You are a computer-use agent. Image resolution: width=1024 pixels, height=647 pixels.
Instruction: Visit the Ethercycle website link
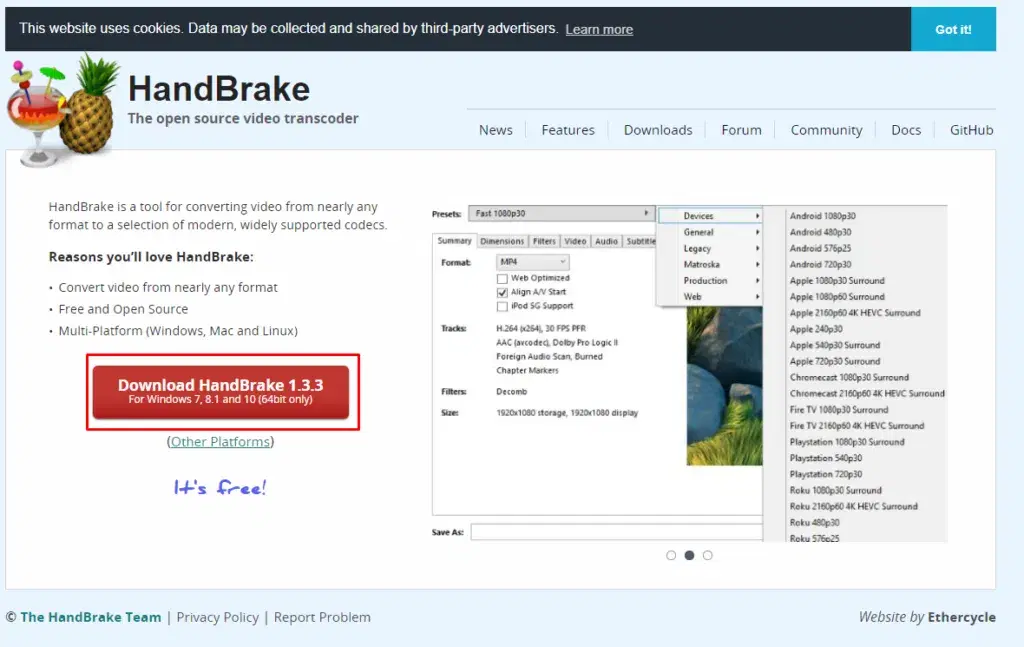coord(961,617)
